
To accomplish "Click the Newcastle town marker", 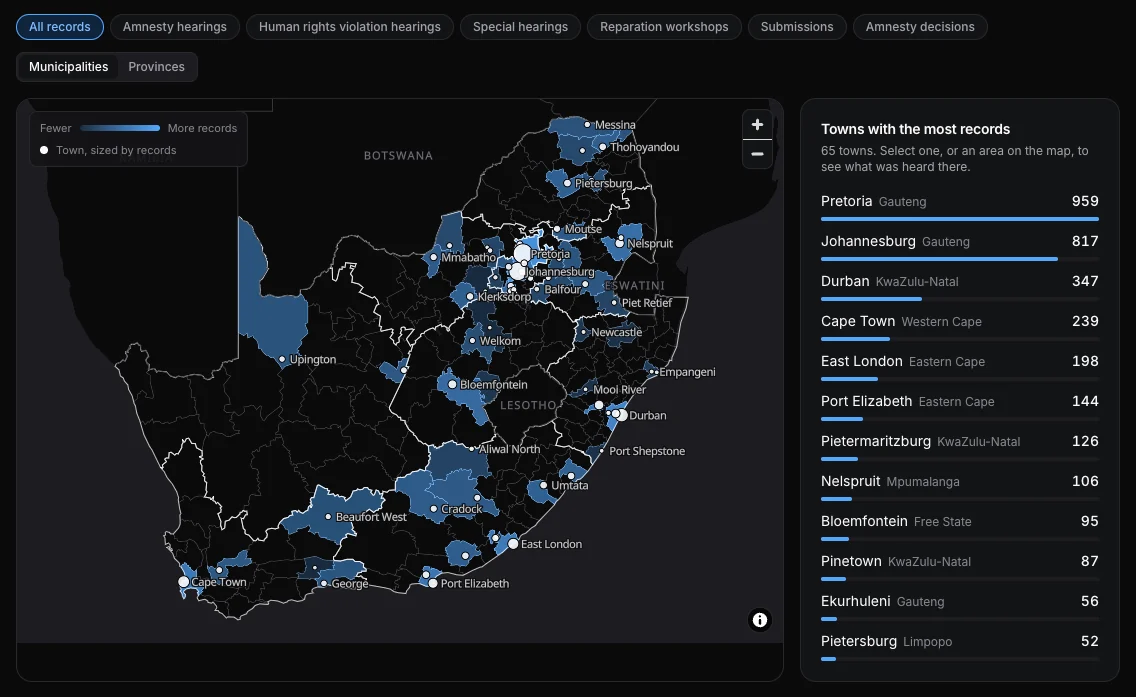I will 584,332.
